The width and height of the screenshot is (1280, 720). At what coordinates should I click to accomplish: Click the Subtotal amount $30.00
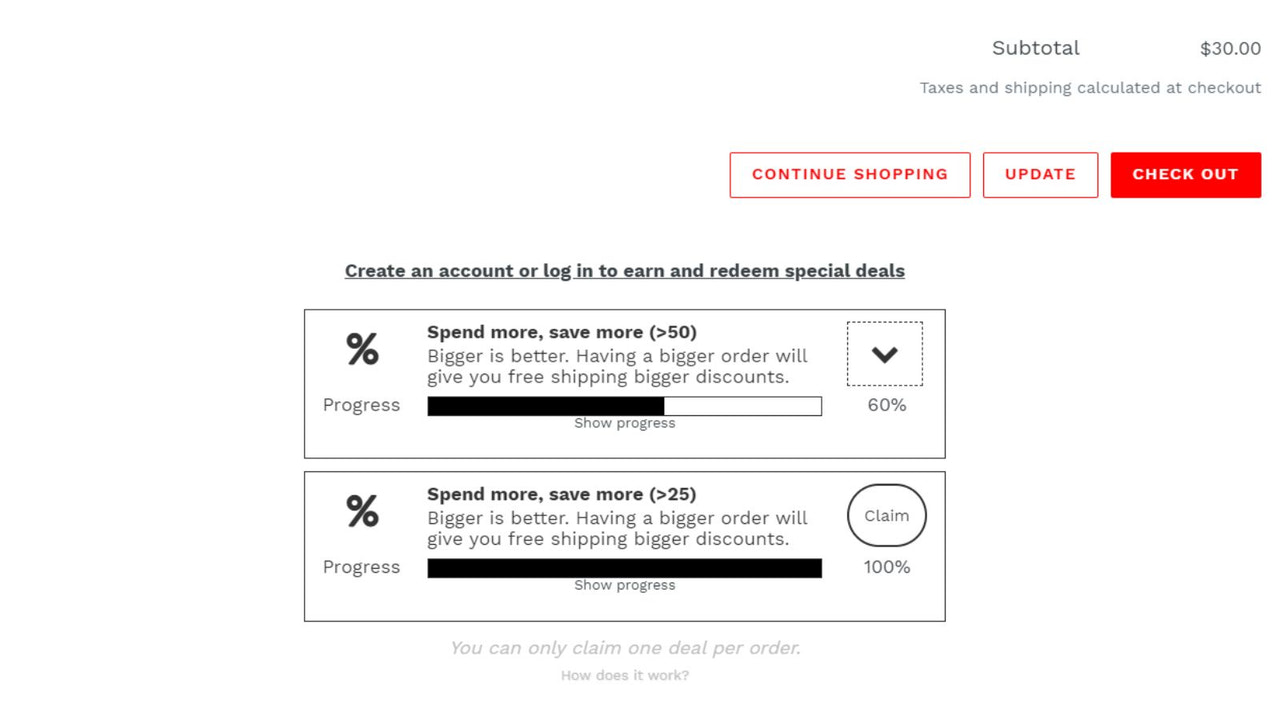[x=1230, y=48]
